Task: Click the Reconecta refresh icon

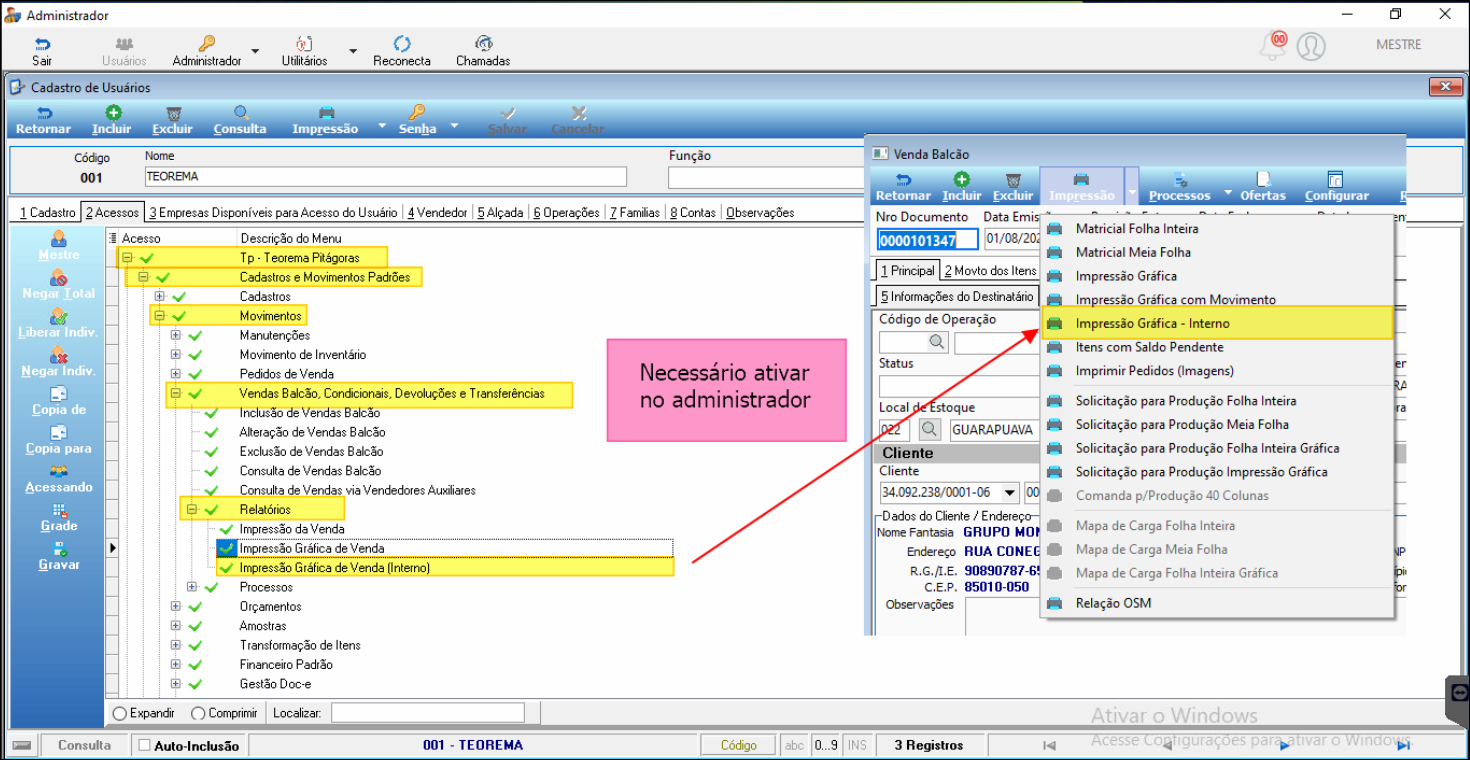Action: (x=402, y=44)
